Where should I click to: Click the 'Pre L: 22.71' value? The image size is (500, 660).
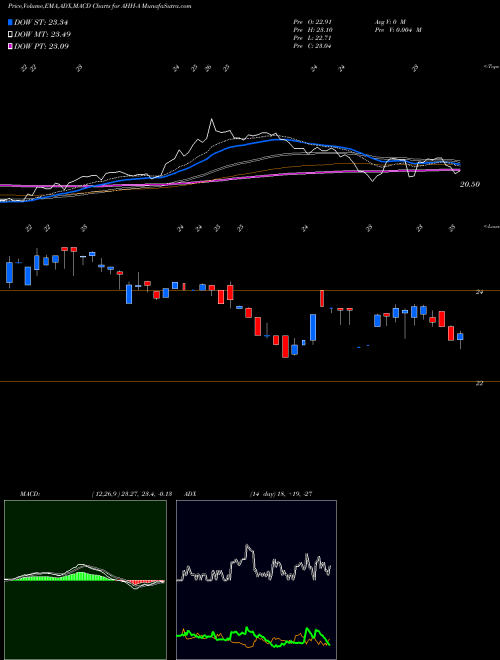click(312, 38)
